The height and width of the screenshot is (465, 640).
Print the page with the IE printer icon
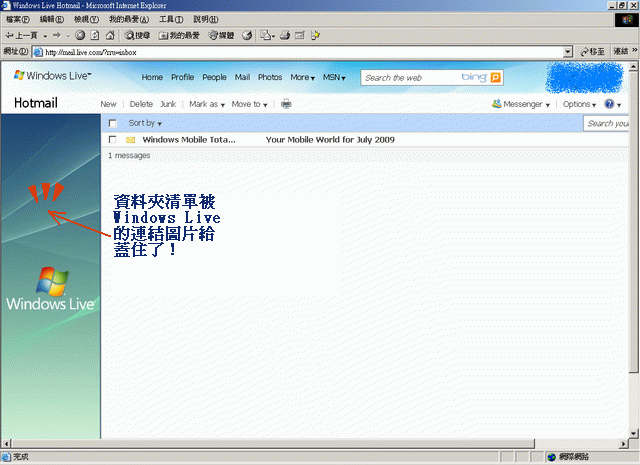(x=285, y=36)
